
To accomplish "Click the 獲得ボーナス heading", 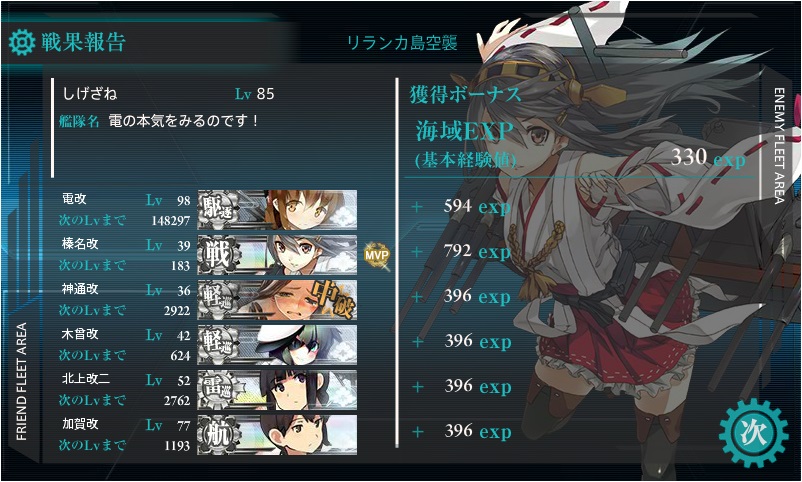I will point(465,95).
